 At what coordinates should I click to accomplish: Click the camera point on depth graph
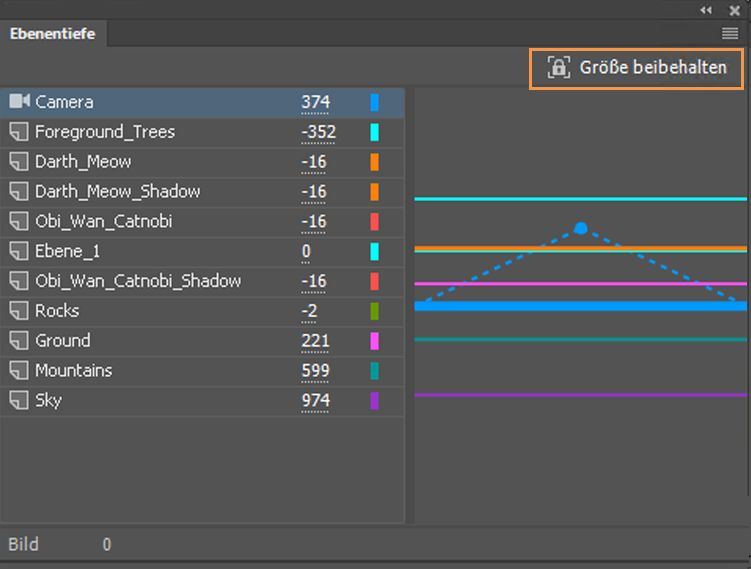coord(580,228)
